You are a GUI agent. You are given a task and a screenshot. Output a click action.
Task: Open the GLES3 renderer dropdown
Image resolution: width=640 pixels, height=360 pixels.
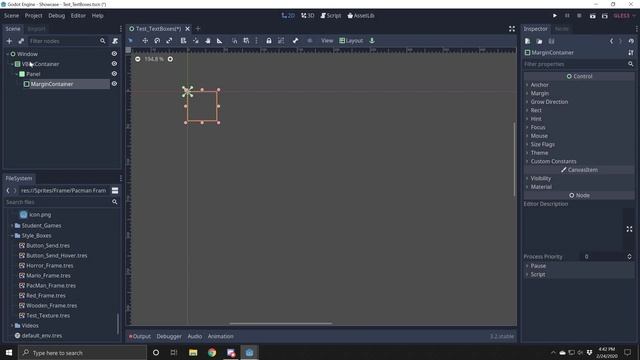pyautogui.click(x=624, y=16)
